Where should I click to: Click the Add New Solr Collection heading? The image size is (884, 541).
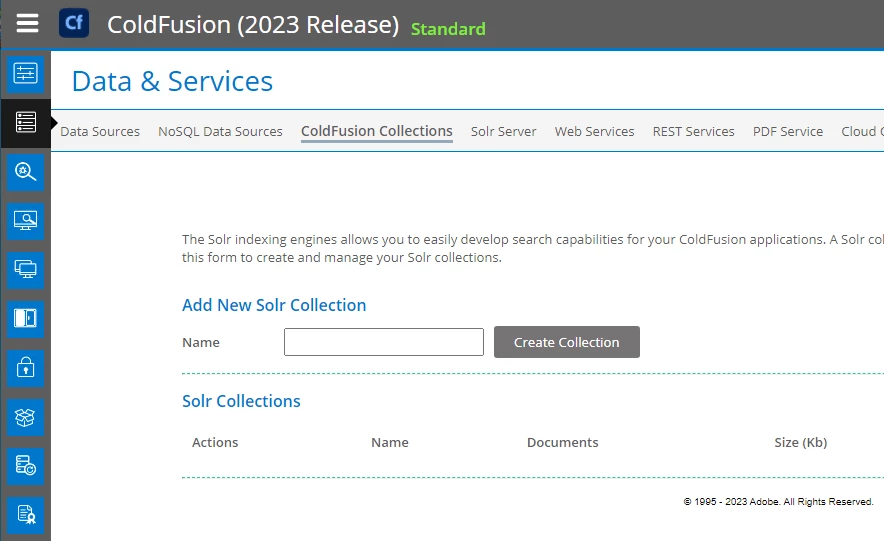(x=274, y=305)
